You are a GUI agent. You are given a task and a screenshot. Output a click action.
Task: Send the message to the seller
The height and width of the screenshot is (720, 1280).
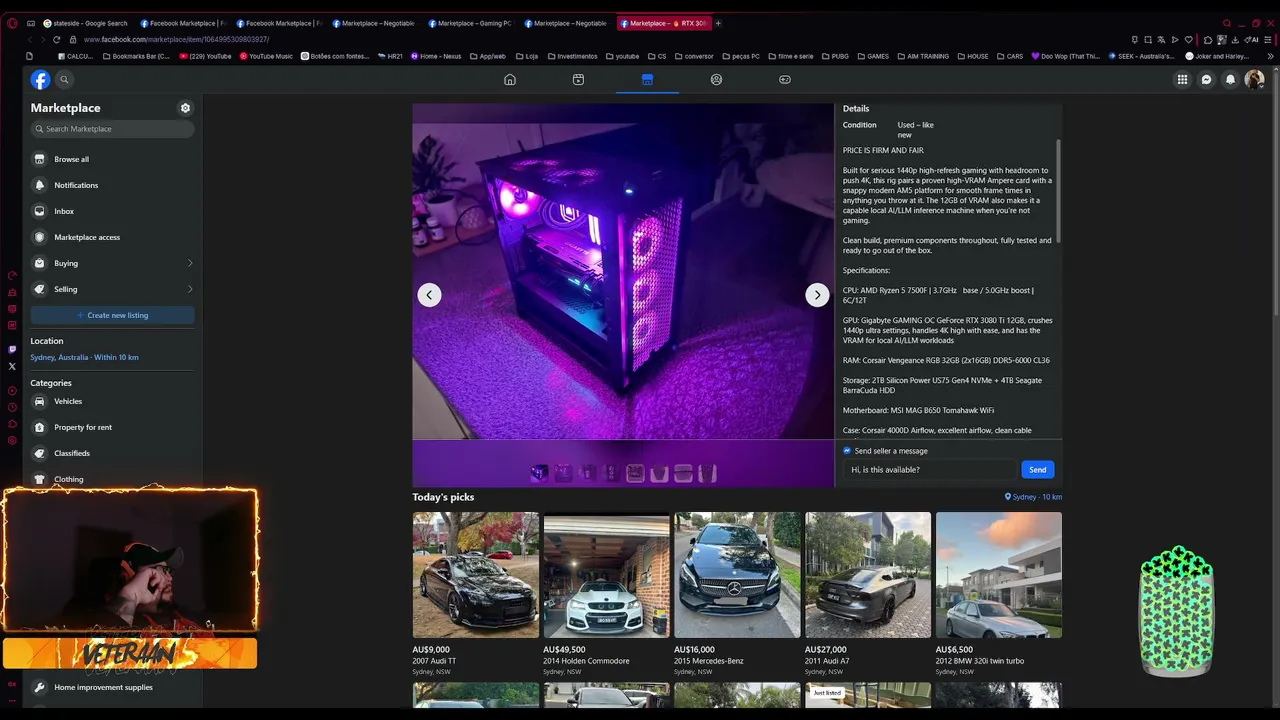1037,470
